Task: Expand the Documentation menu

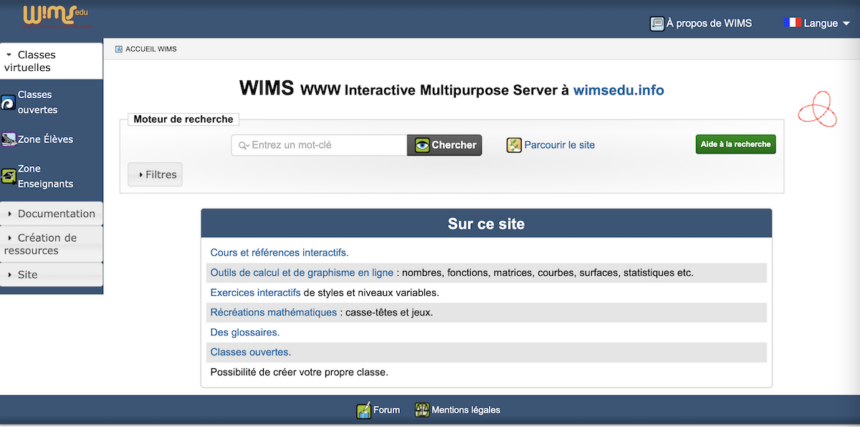Action: (51, 214)
